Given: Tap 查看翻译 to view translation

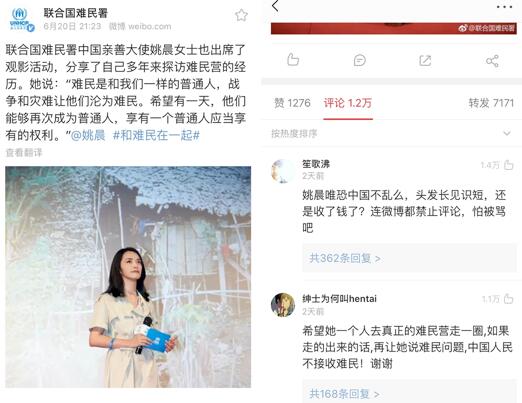Looking at the screenshot, I should 24,153.
